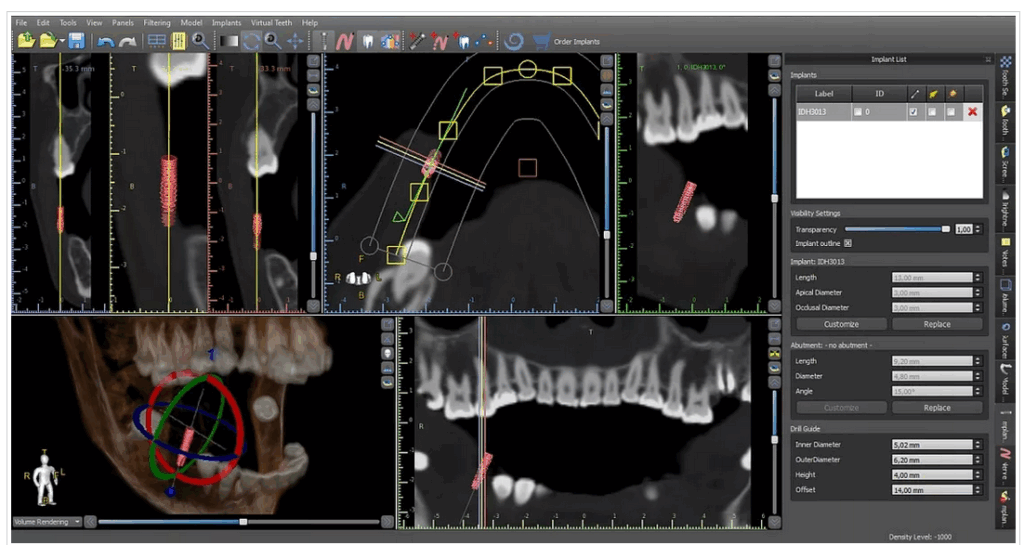Open the Volume Rendering dropdown

click(x=46, y=521)
